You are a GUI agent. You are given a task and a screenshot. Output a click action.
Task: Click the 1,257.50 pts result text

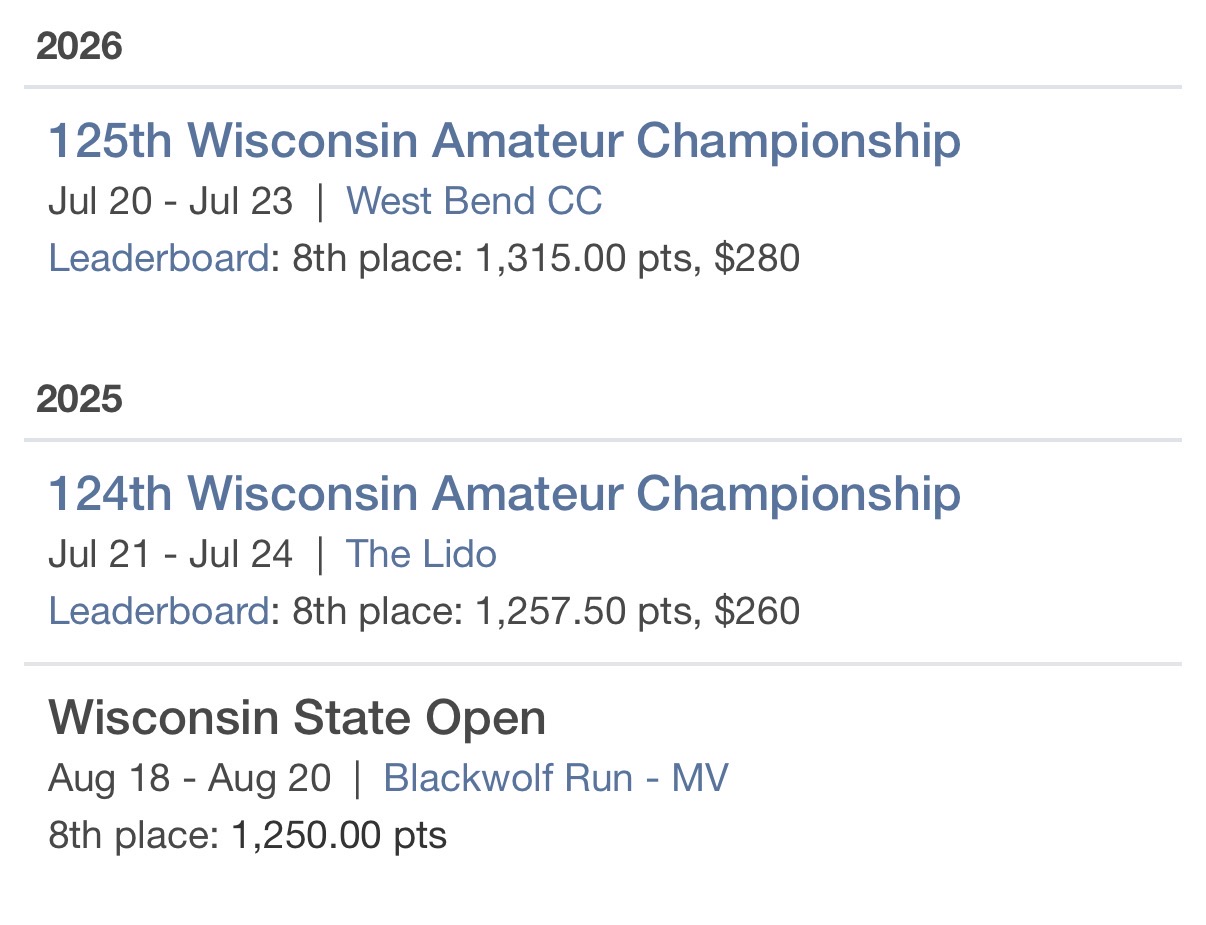tap(585, 611)
